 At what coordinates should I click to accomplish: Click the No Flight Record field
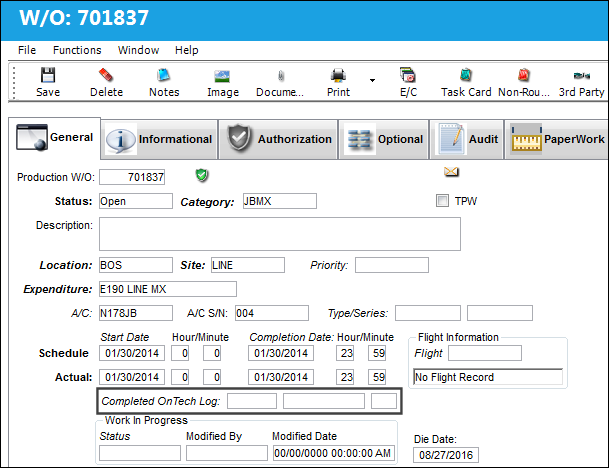(488, 377)
